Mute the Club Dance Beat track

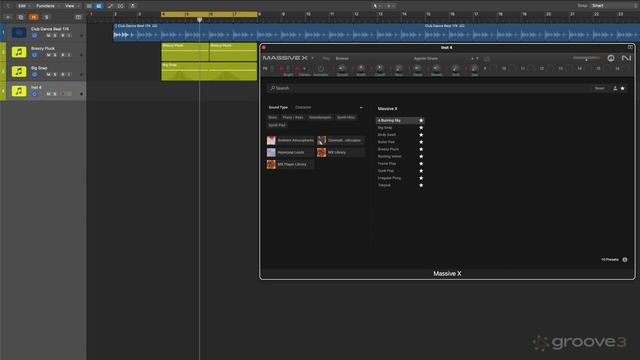point(48,36)
